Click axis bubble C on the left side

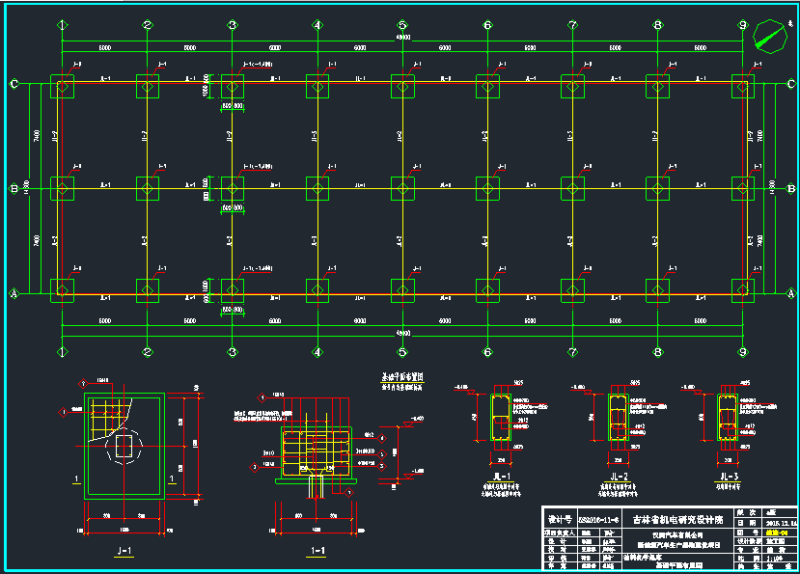13,85
